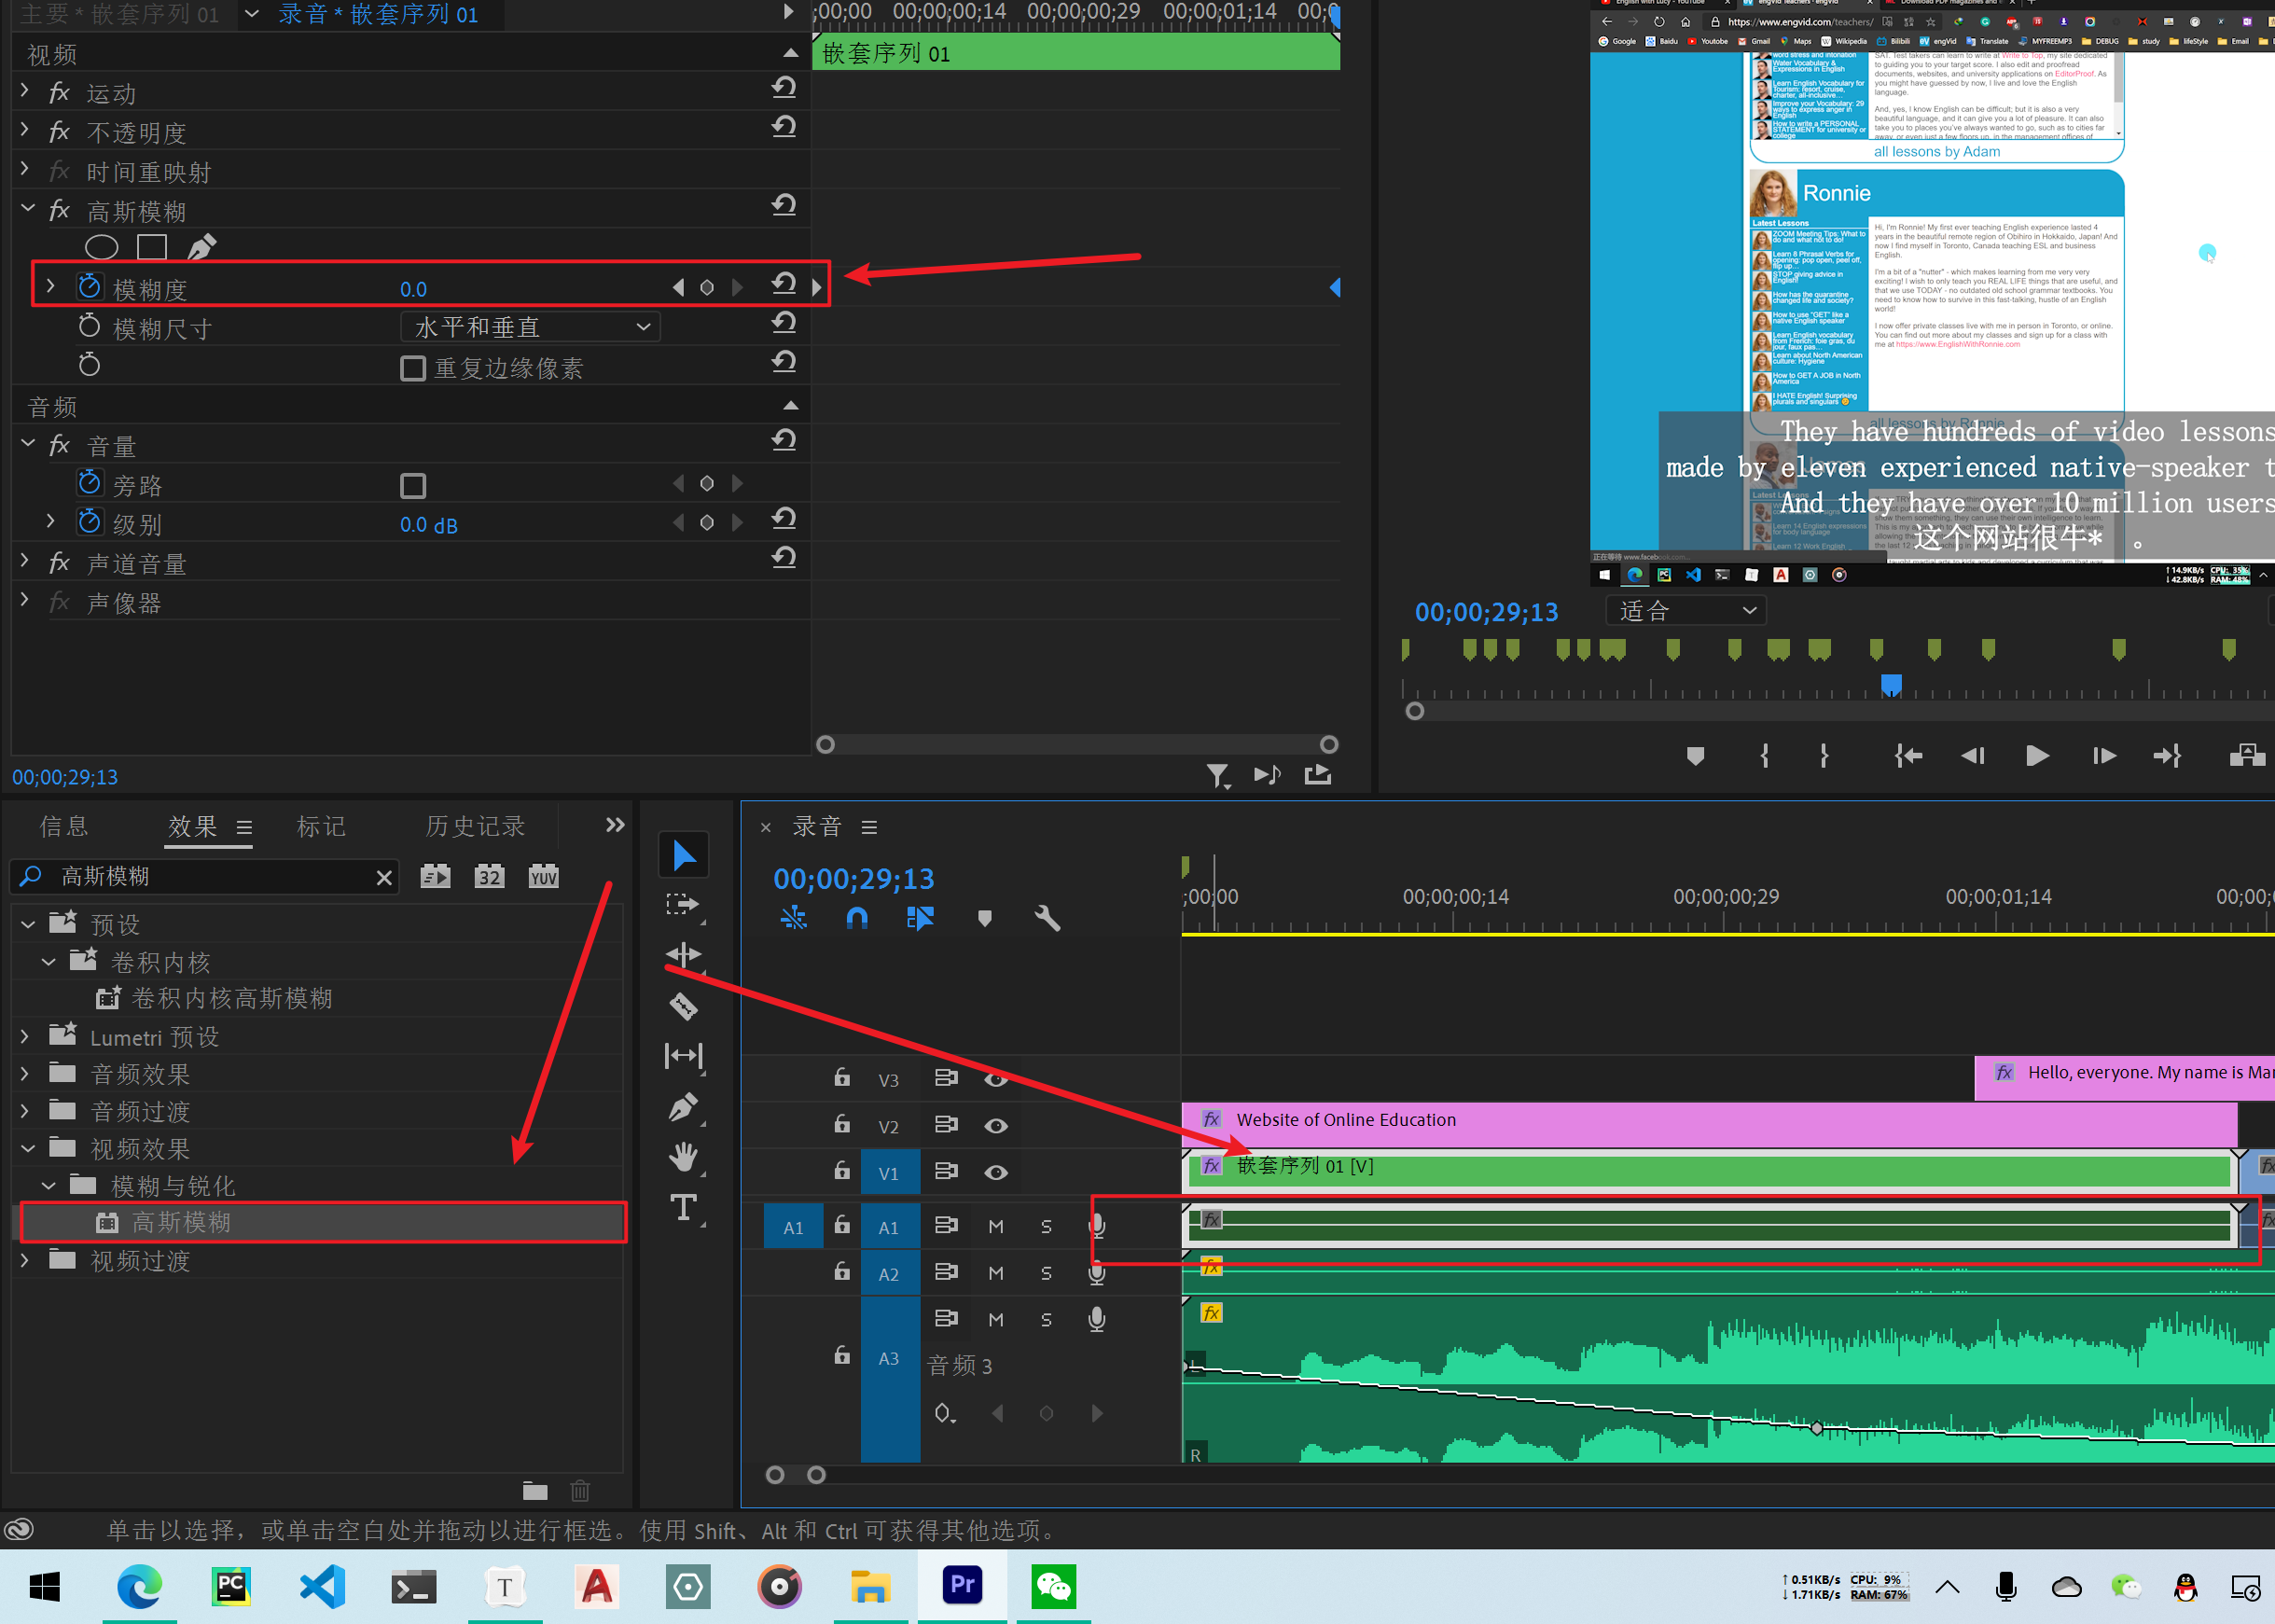Click the blur amount value 0.0
This screenshot has width=2275, height=1624.
point(413,290)
